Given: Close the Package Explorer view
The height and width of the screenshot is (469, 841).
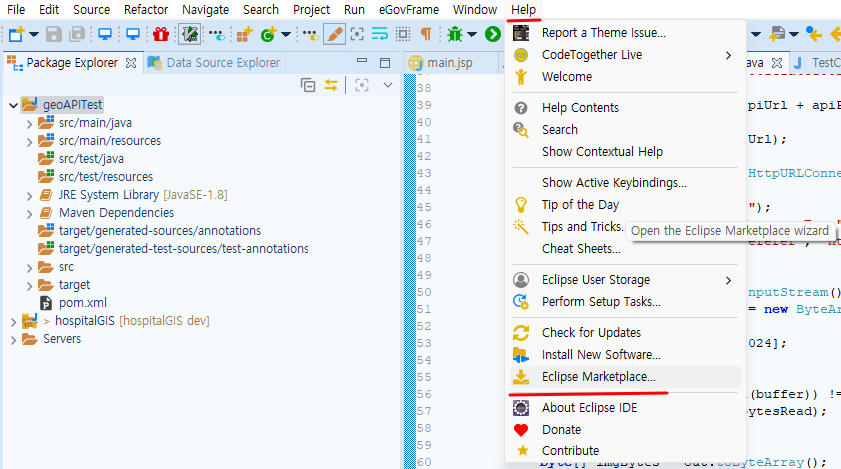Looking at the screenshot, I should click(131, 63).
